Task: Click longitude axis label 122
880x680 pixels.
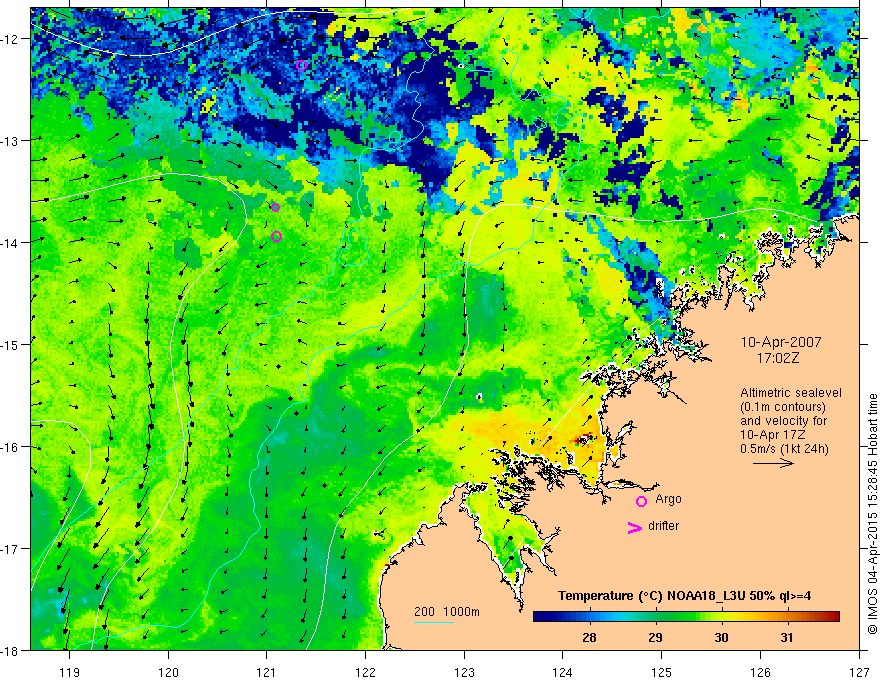Action: click(365, 672)
